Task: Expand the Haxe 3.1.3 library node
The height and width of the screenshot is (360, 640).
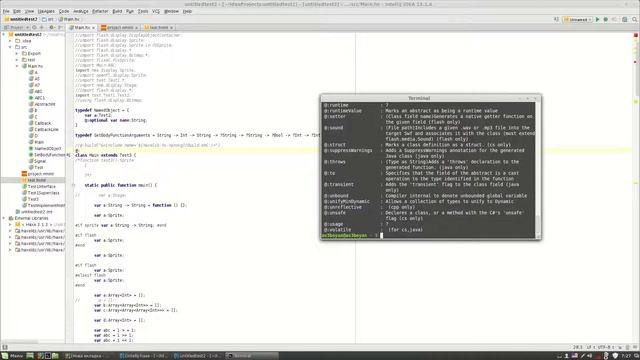Action: pyautogui.click(x=11, y=224)
